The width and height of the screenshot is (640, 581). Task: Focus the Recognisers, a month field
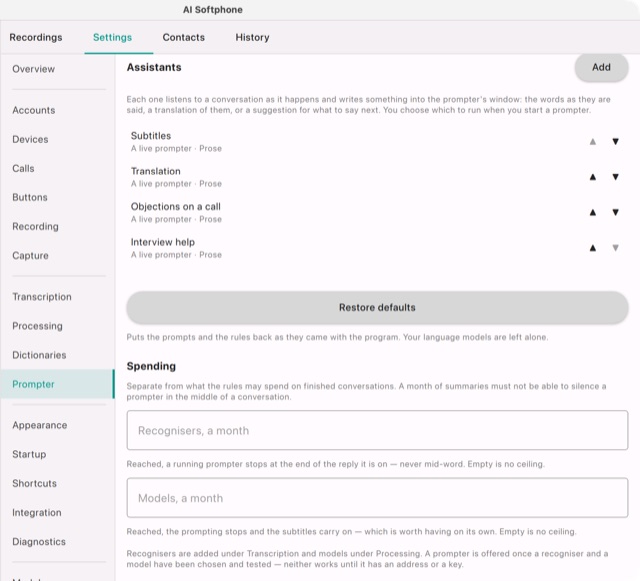(377, 430)
